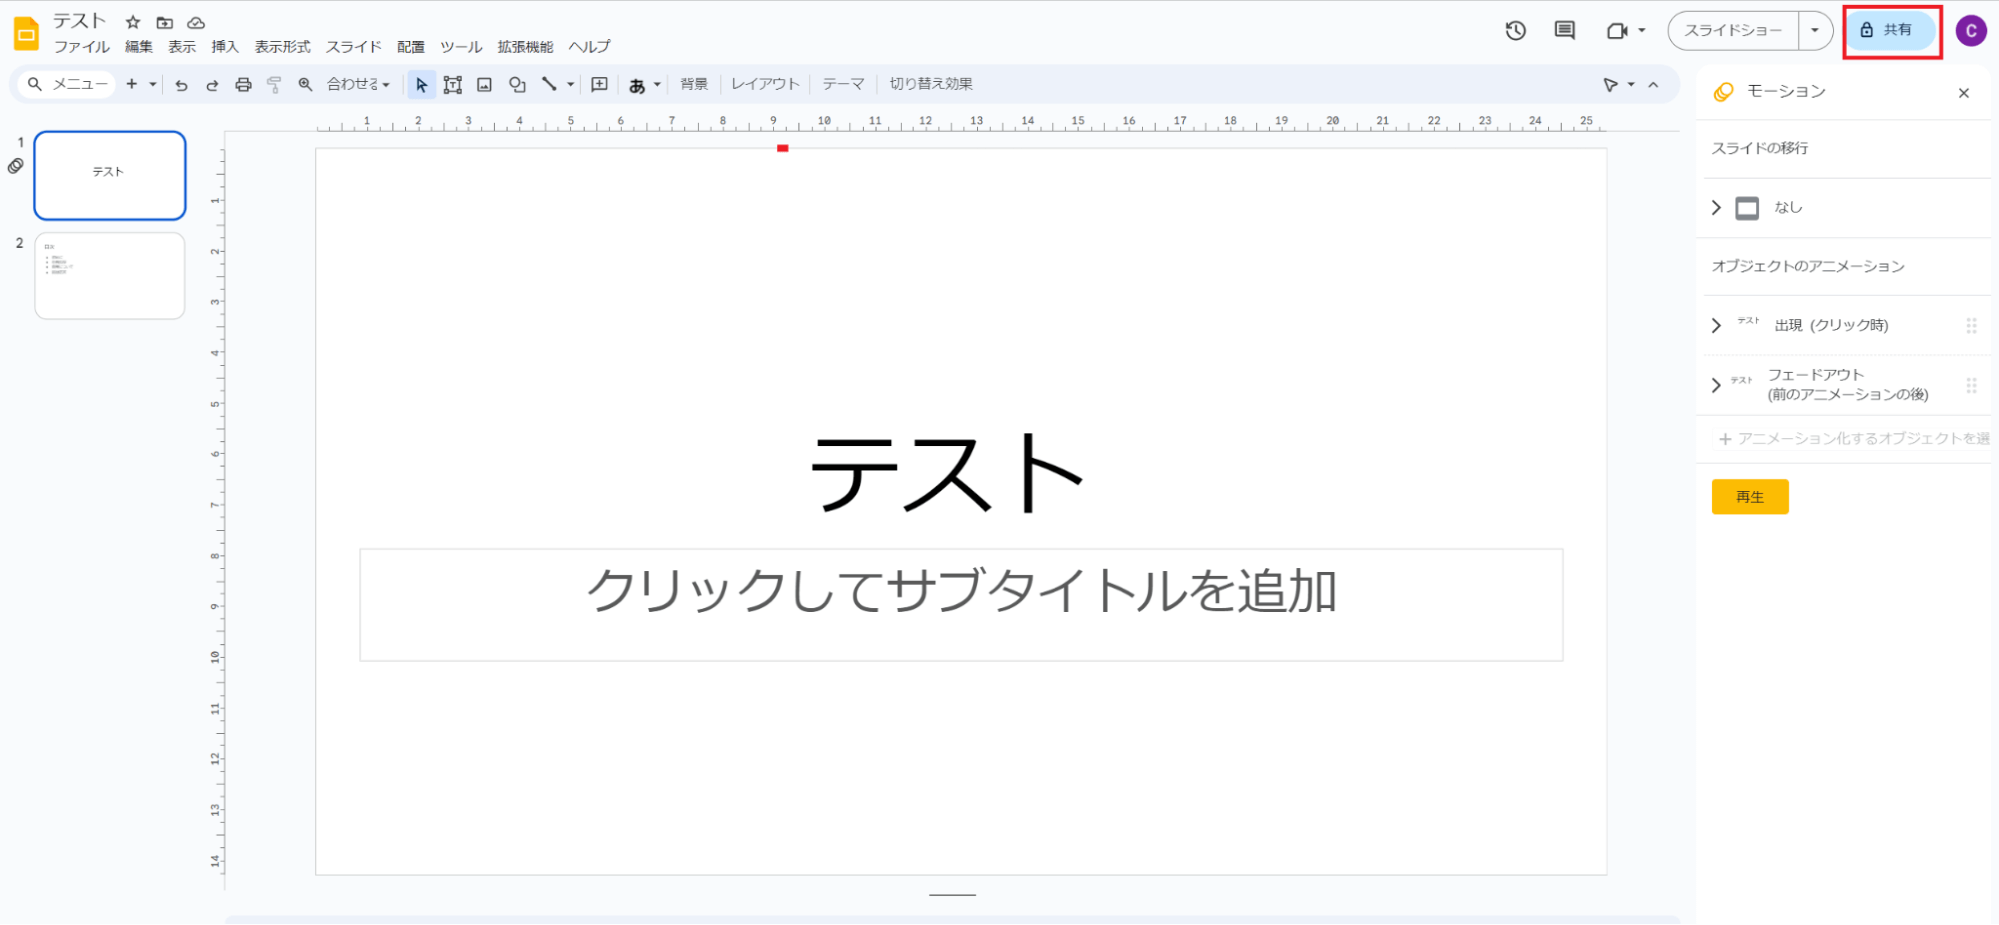Image resolution: width=1999 pixels, height=925 pixels.
Task: Open the 合わせる zoom dropdown
Action: 358,85
